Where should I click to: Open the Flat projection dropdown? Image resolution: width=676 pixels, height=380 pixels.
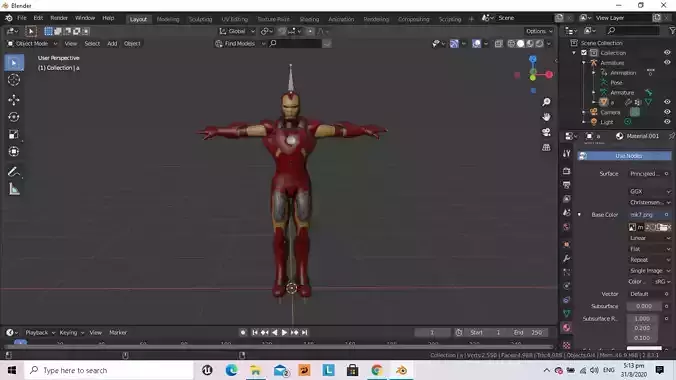pyautogui.click(x=649, y=249)
